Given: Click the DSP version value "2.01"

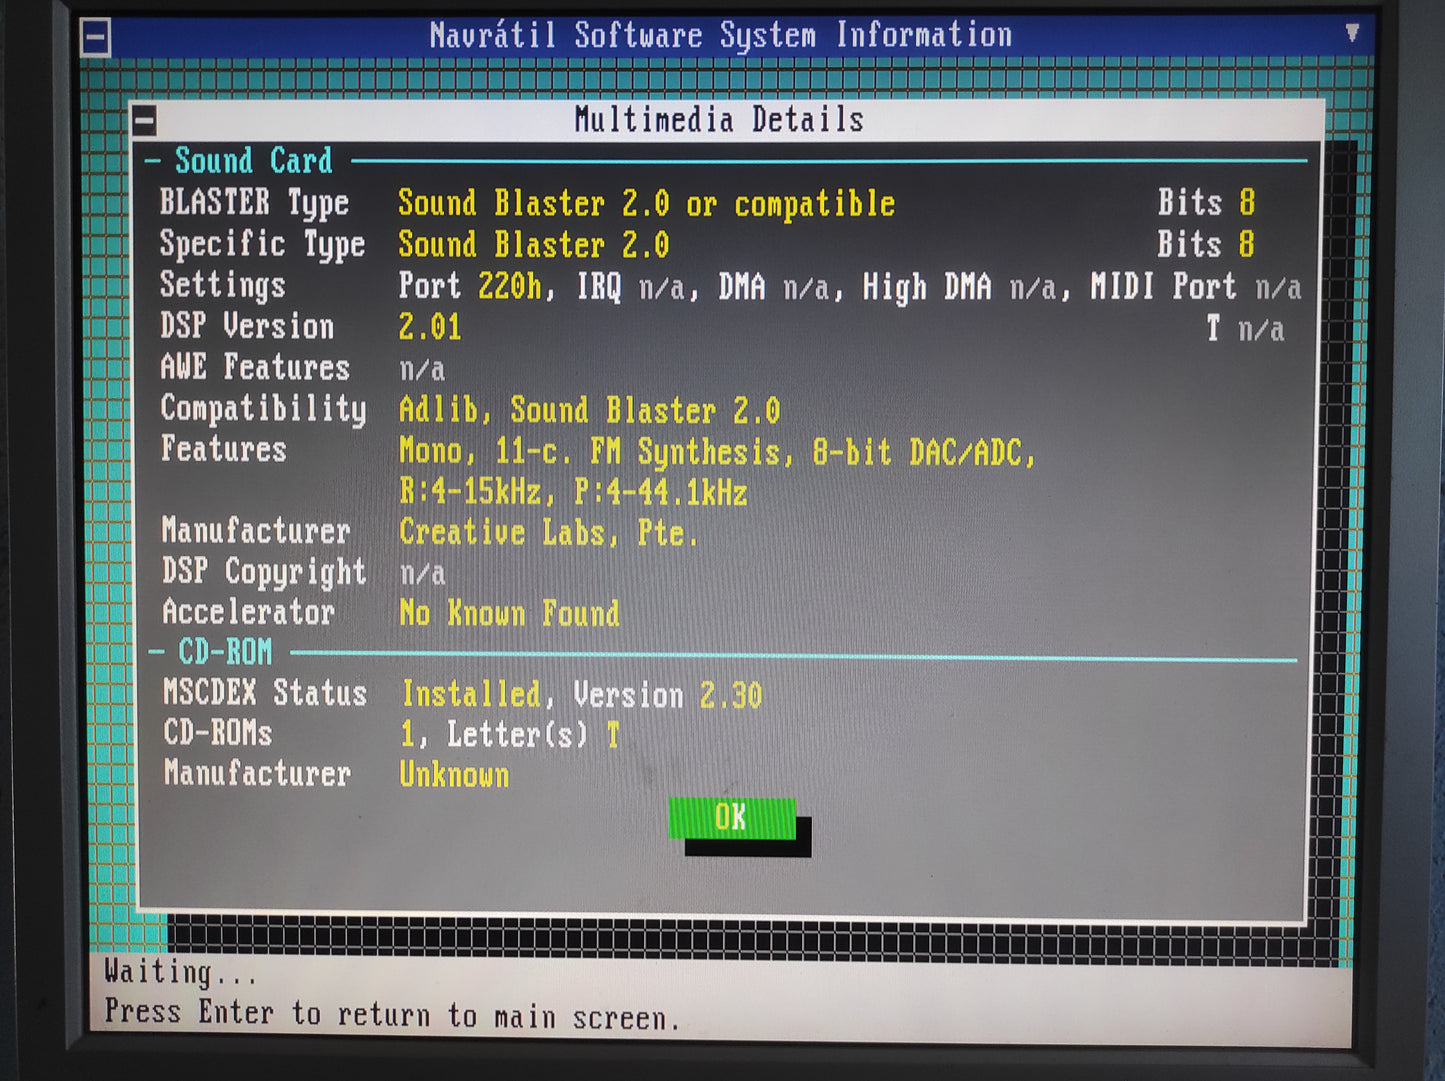Looking at the screenshot, I should pyautogui.click(x=430, y=328).
